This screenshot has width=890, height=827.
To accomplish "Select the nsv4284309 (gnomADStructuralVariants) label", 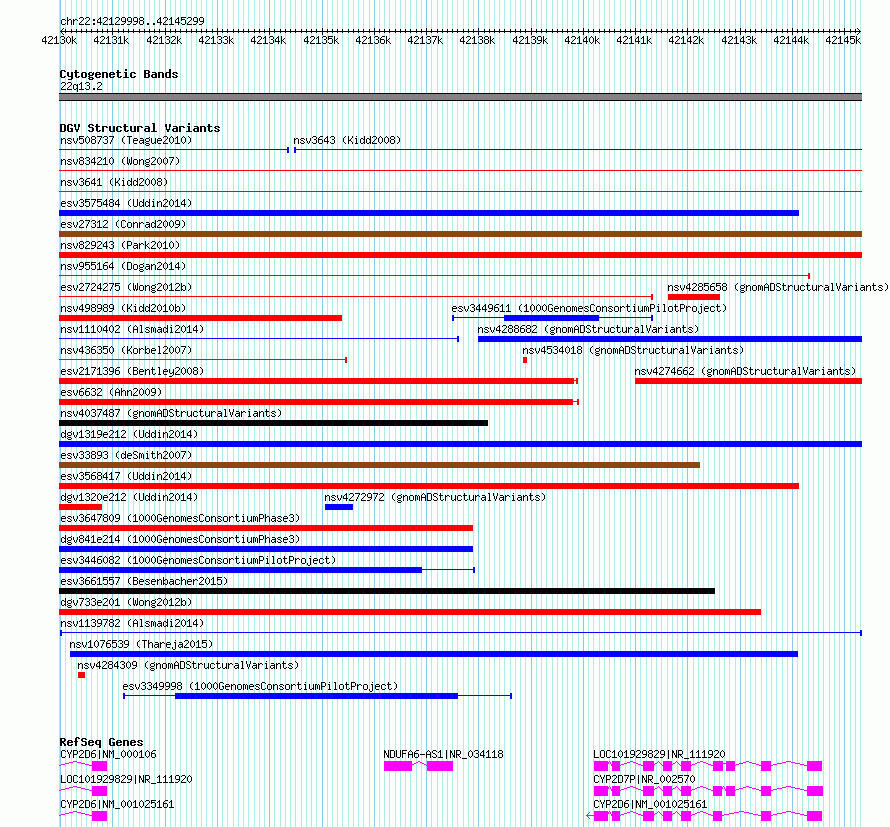I will point(188,665).
